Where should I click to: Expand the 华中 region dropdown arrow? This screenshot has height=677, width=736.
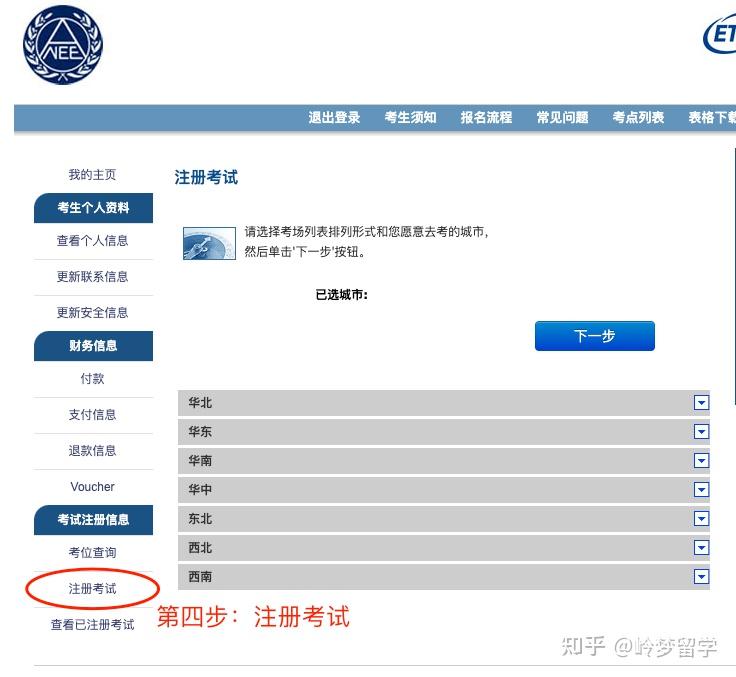(701, 490)
